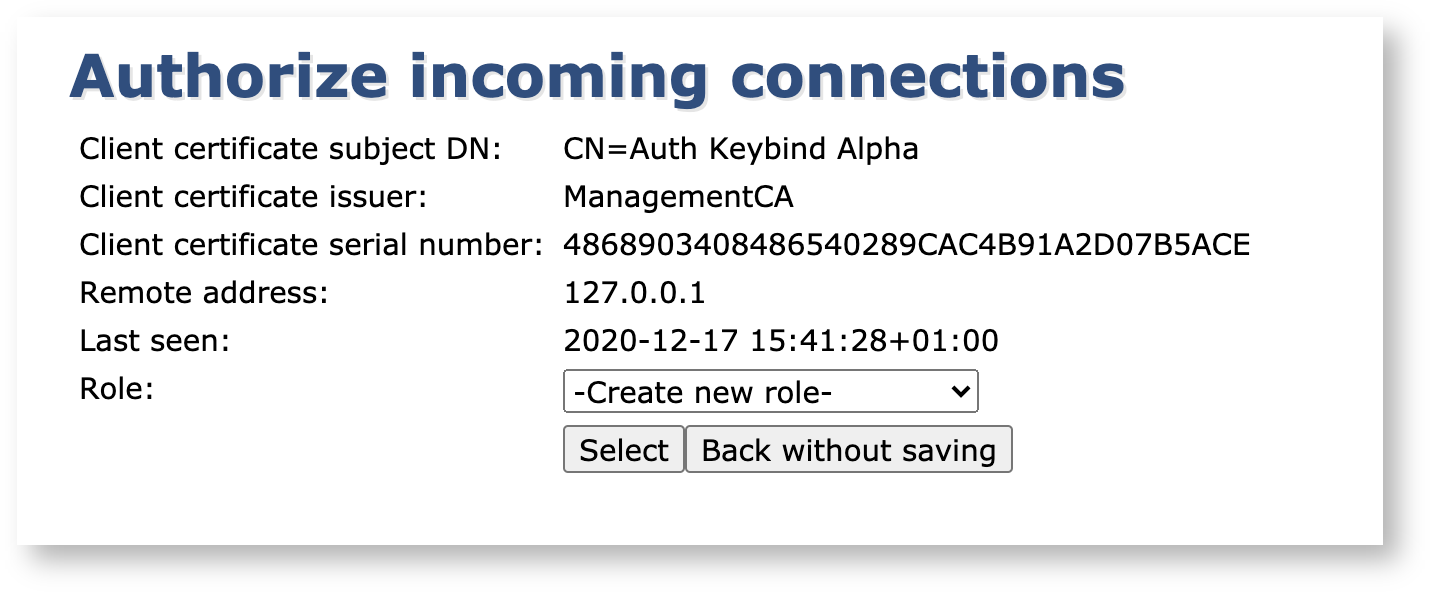Click the Client certificate serial number label
The image size is (1431, 593).
click(x=311, y=245)
